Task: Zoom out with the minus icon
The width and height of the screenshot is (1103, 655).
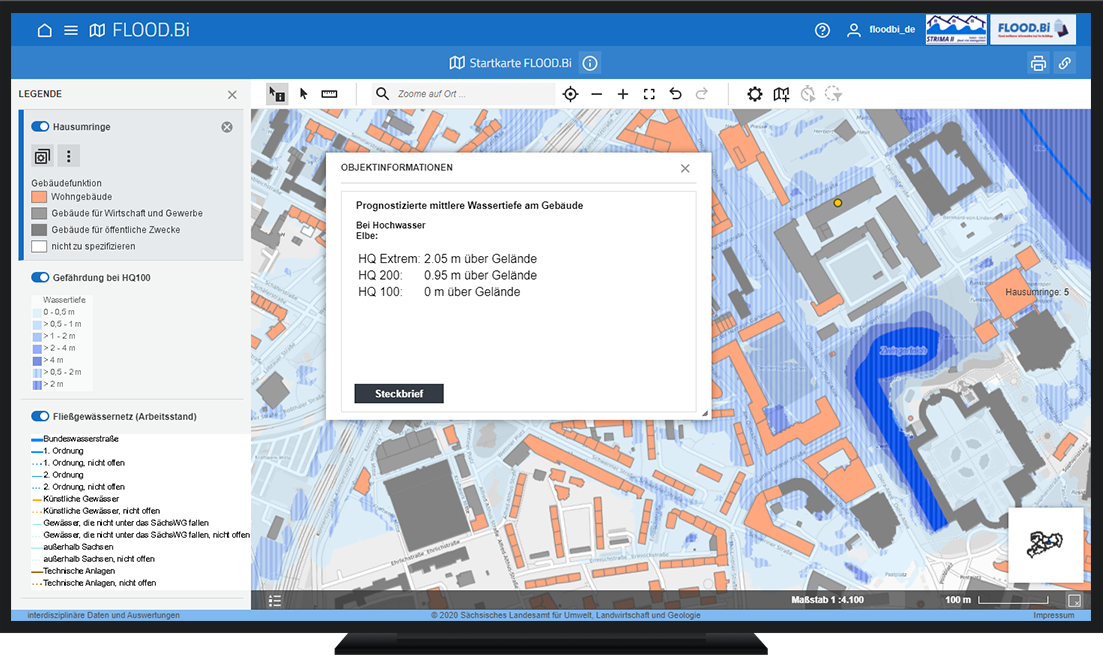Action: click(597, 94)
